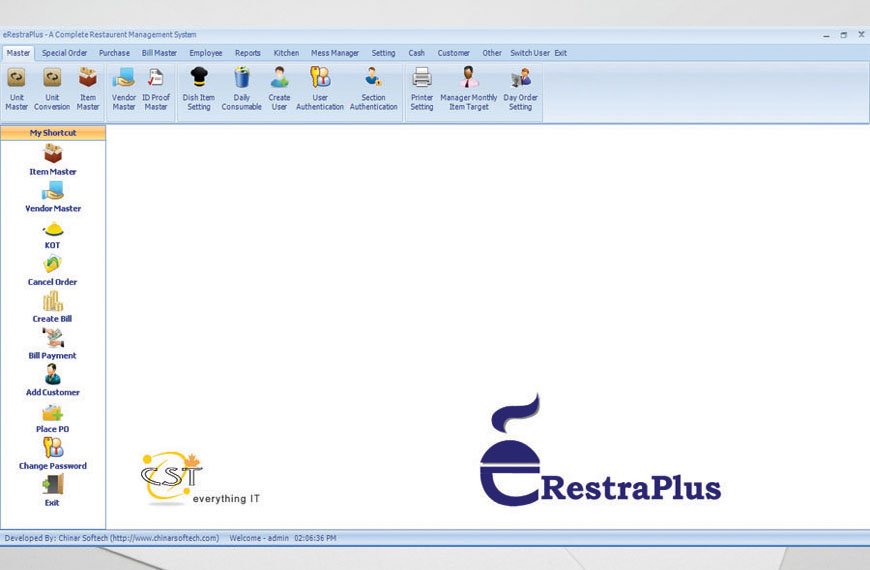The image size is (870, 570).
Task: Minimize the eRestraPlus window
Action: [x=826, y=35]
